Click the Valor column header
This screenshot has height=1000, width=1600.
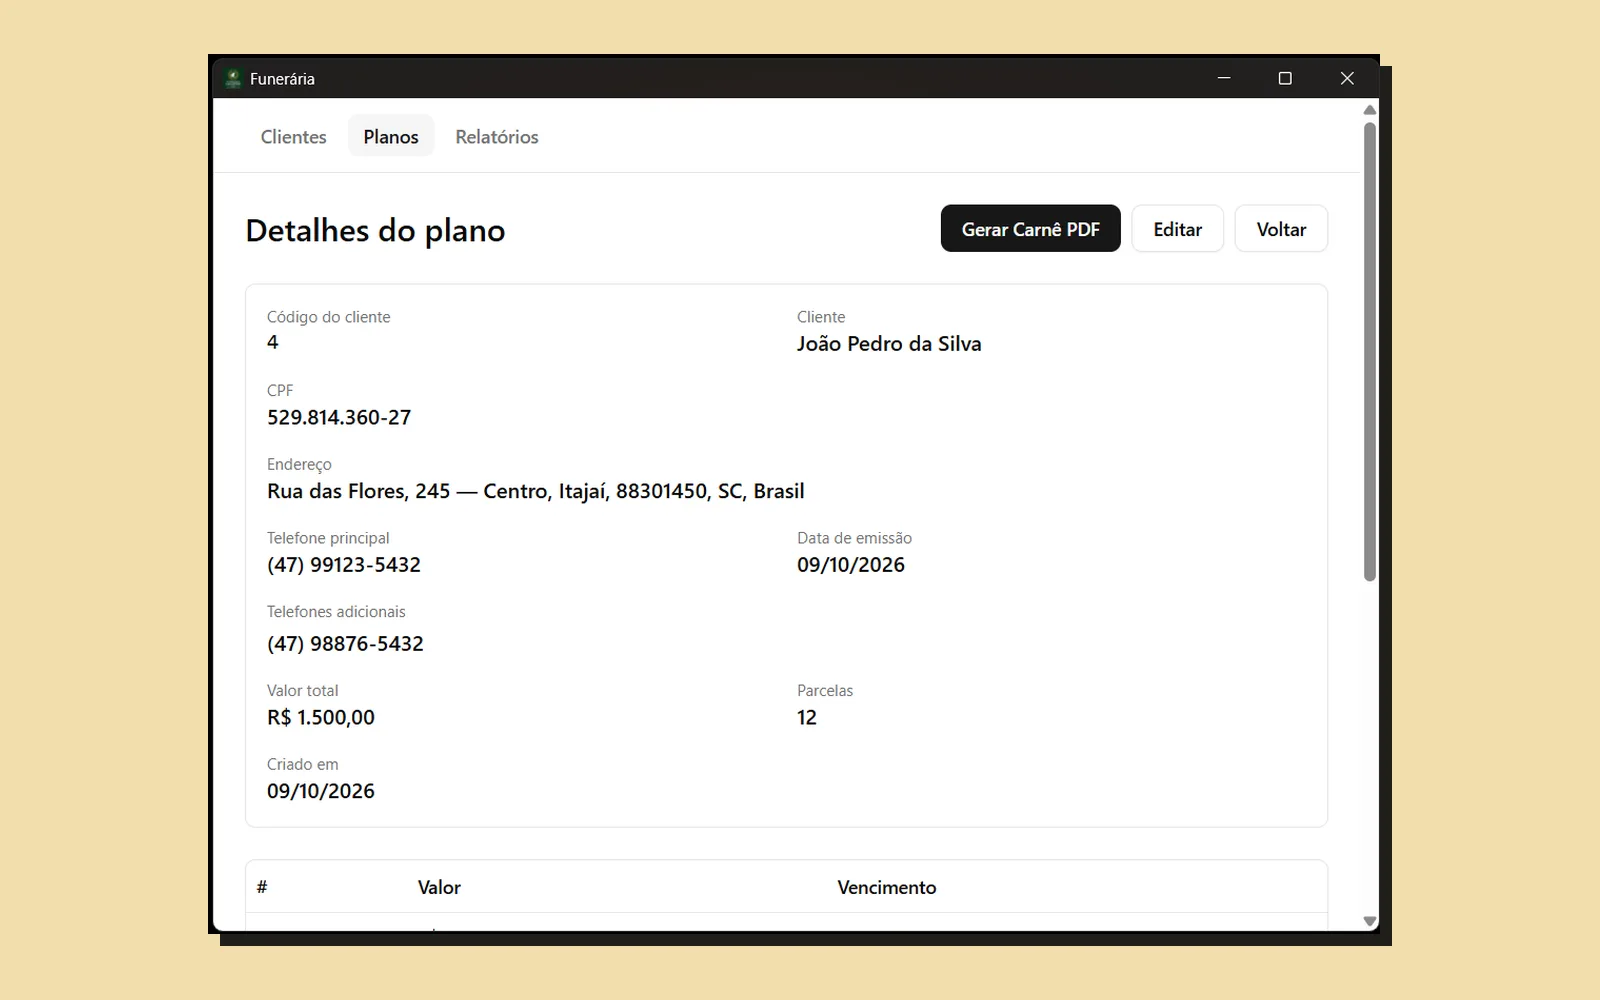[439, 887]
